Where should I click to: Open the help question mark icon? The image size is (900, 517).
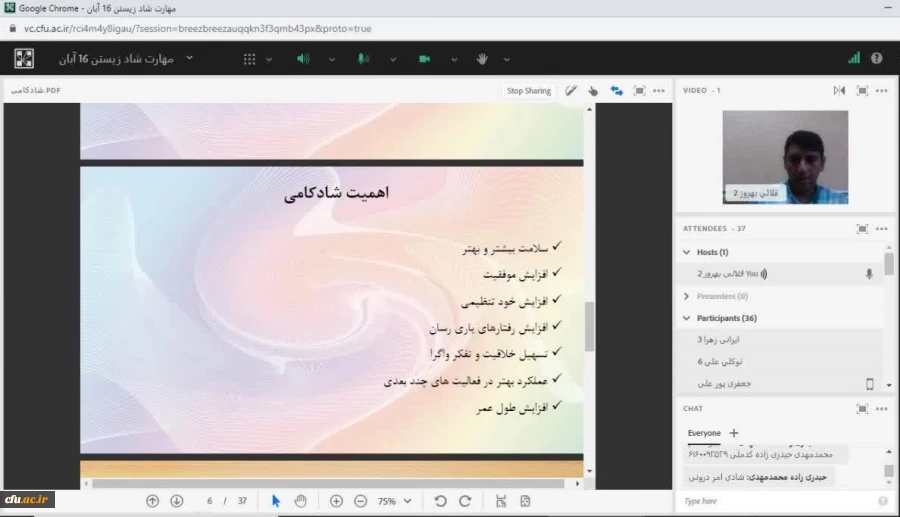pyautogui.click(x=876, y=58)
